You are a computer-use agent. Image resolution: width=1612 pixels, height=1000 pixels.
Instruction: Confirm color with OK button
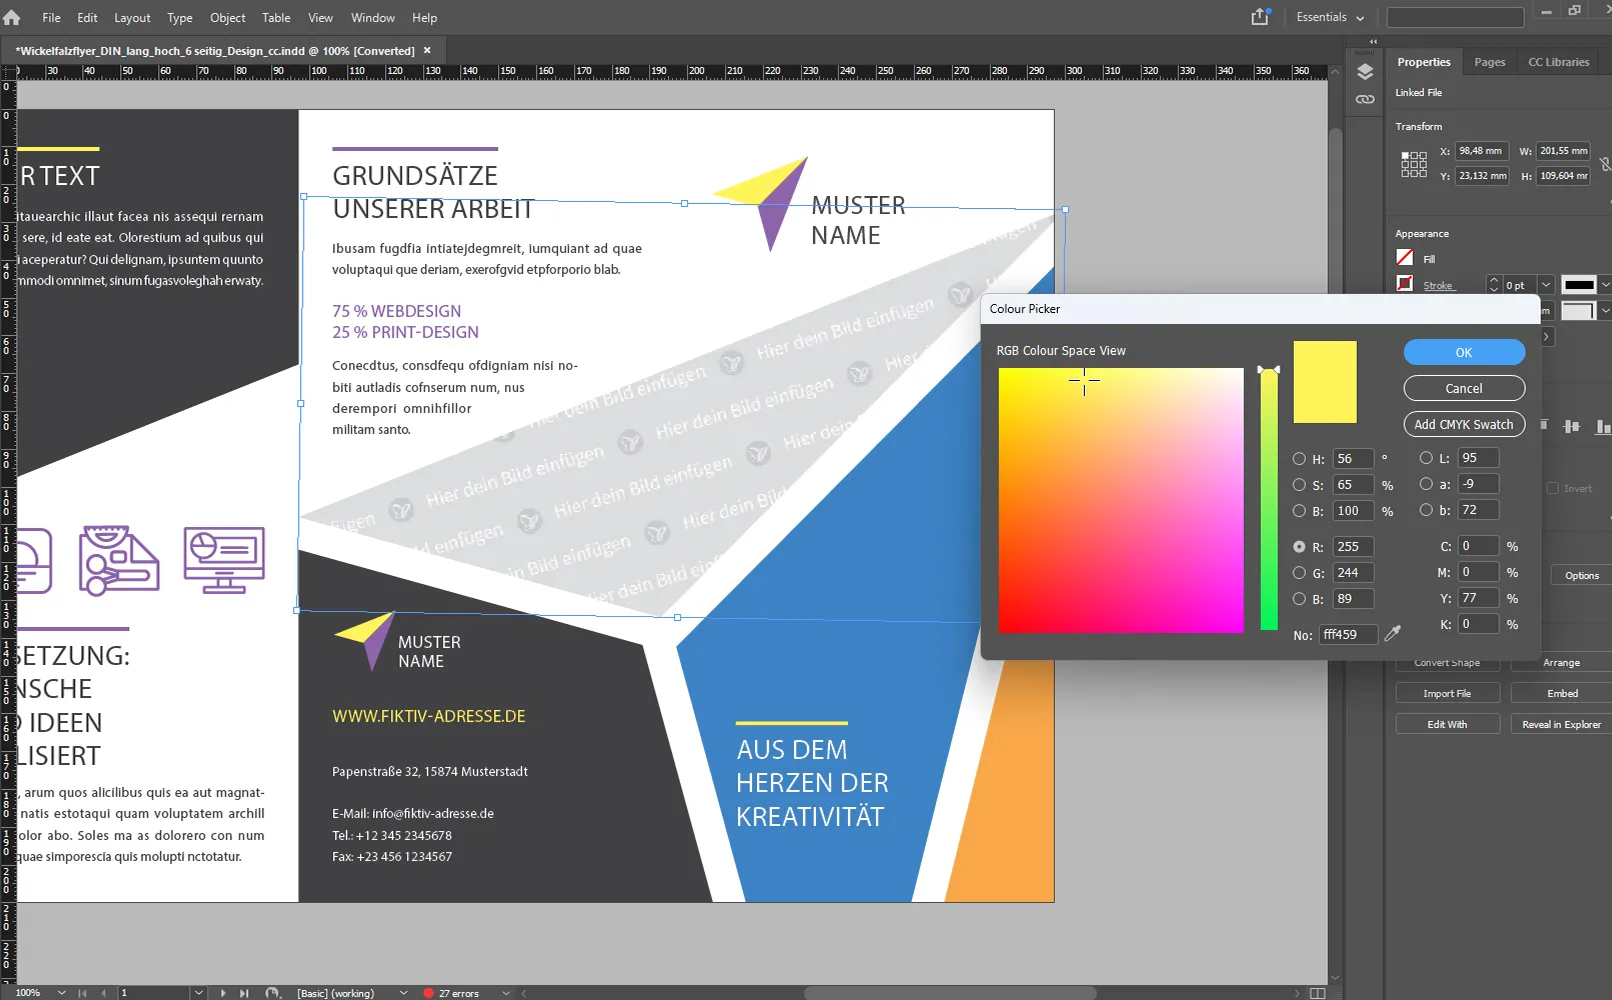tap(1464, 352)
